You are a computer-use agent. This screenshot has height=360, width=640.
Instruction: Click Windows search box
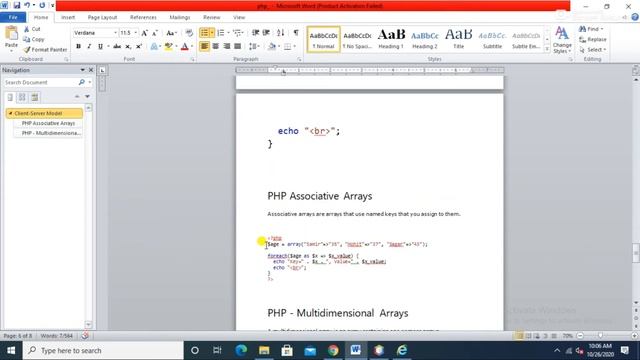tap(103, 350)
